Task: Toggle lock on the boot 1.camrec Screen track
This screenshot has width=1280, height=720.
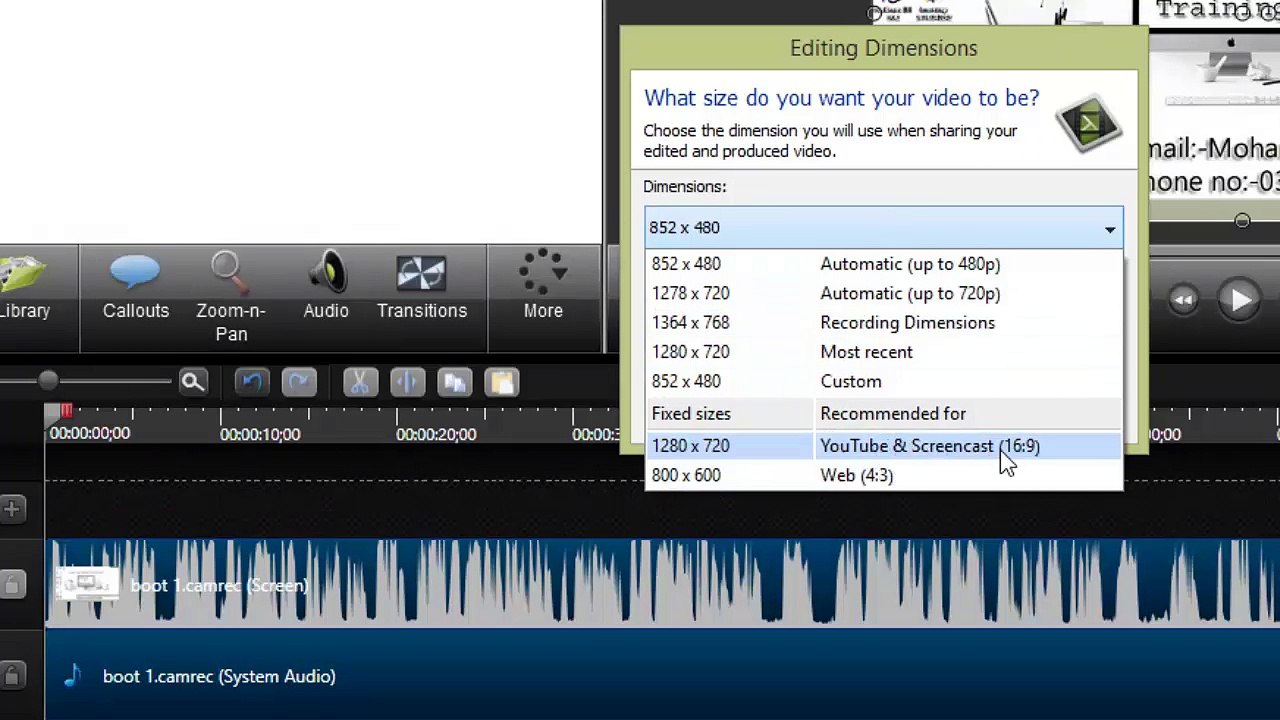Action: [12, 585]
